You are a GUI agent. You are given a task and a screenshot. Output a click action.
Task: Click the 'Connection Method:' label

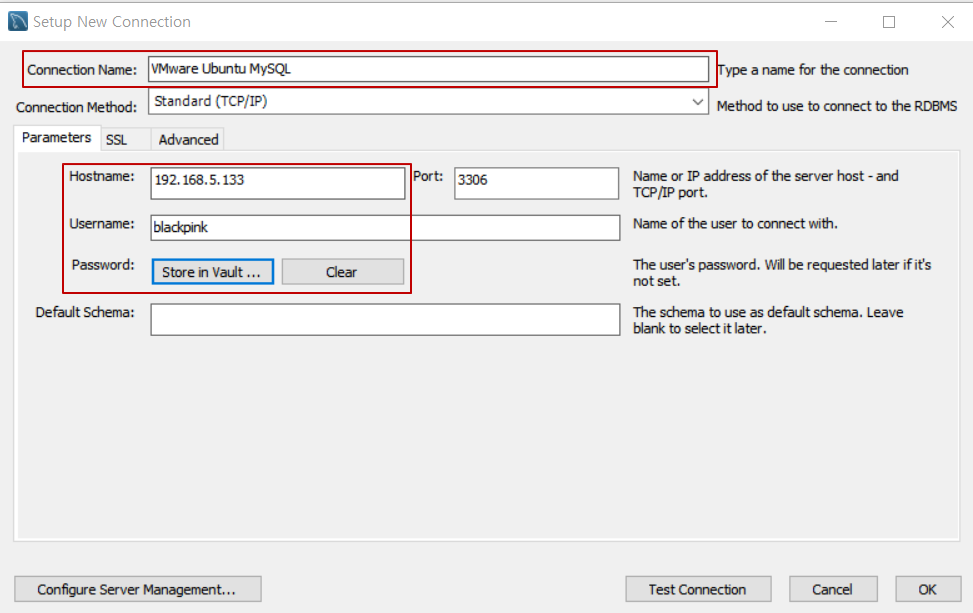coord(76,107)
